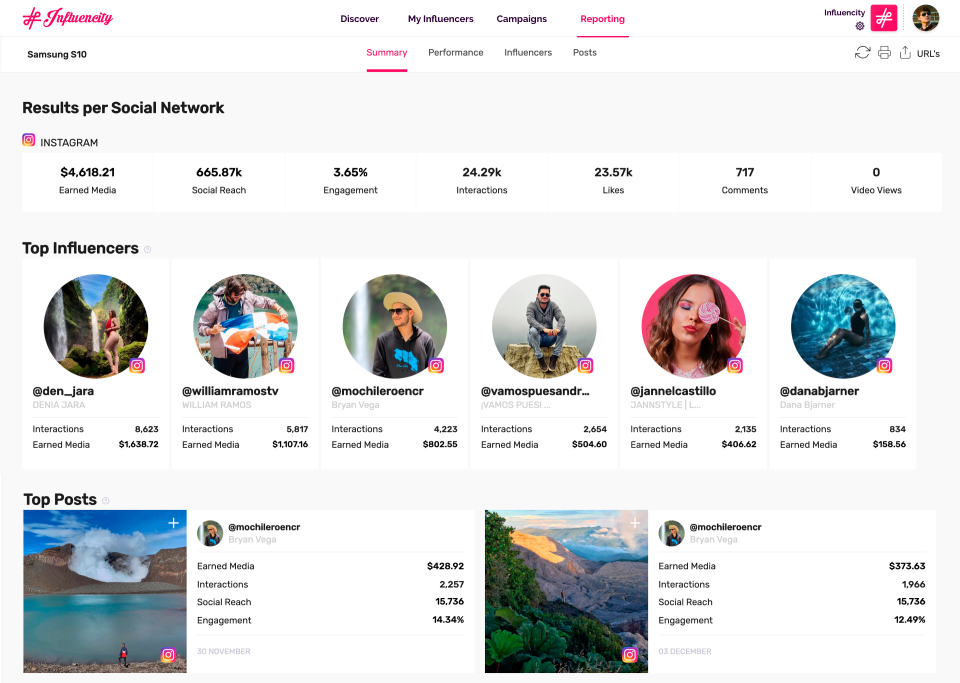Open the user profile avatar menu
Viewport: 960px width, 683px height.
click(x=925, y=18)
